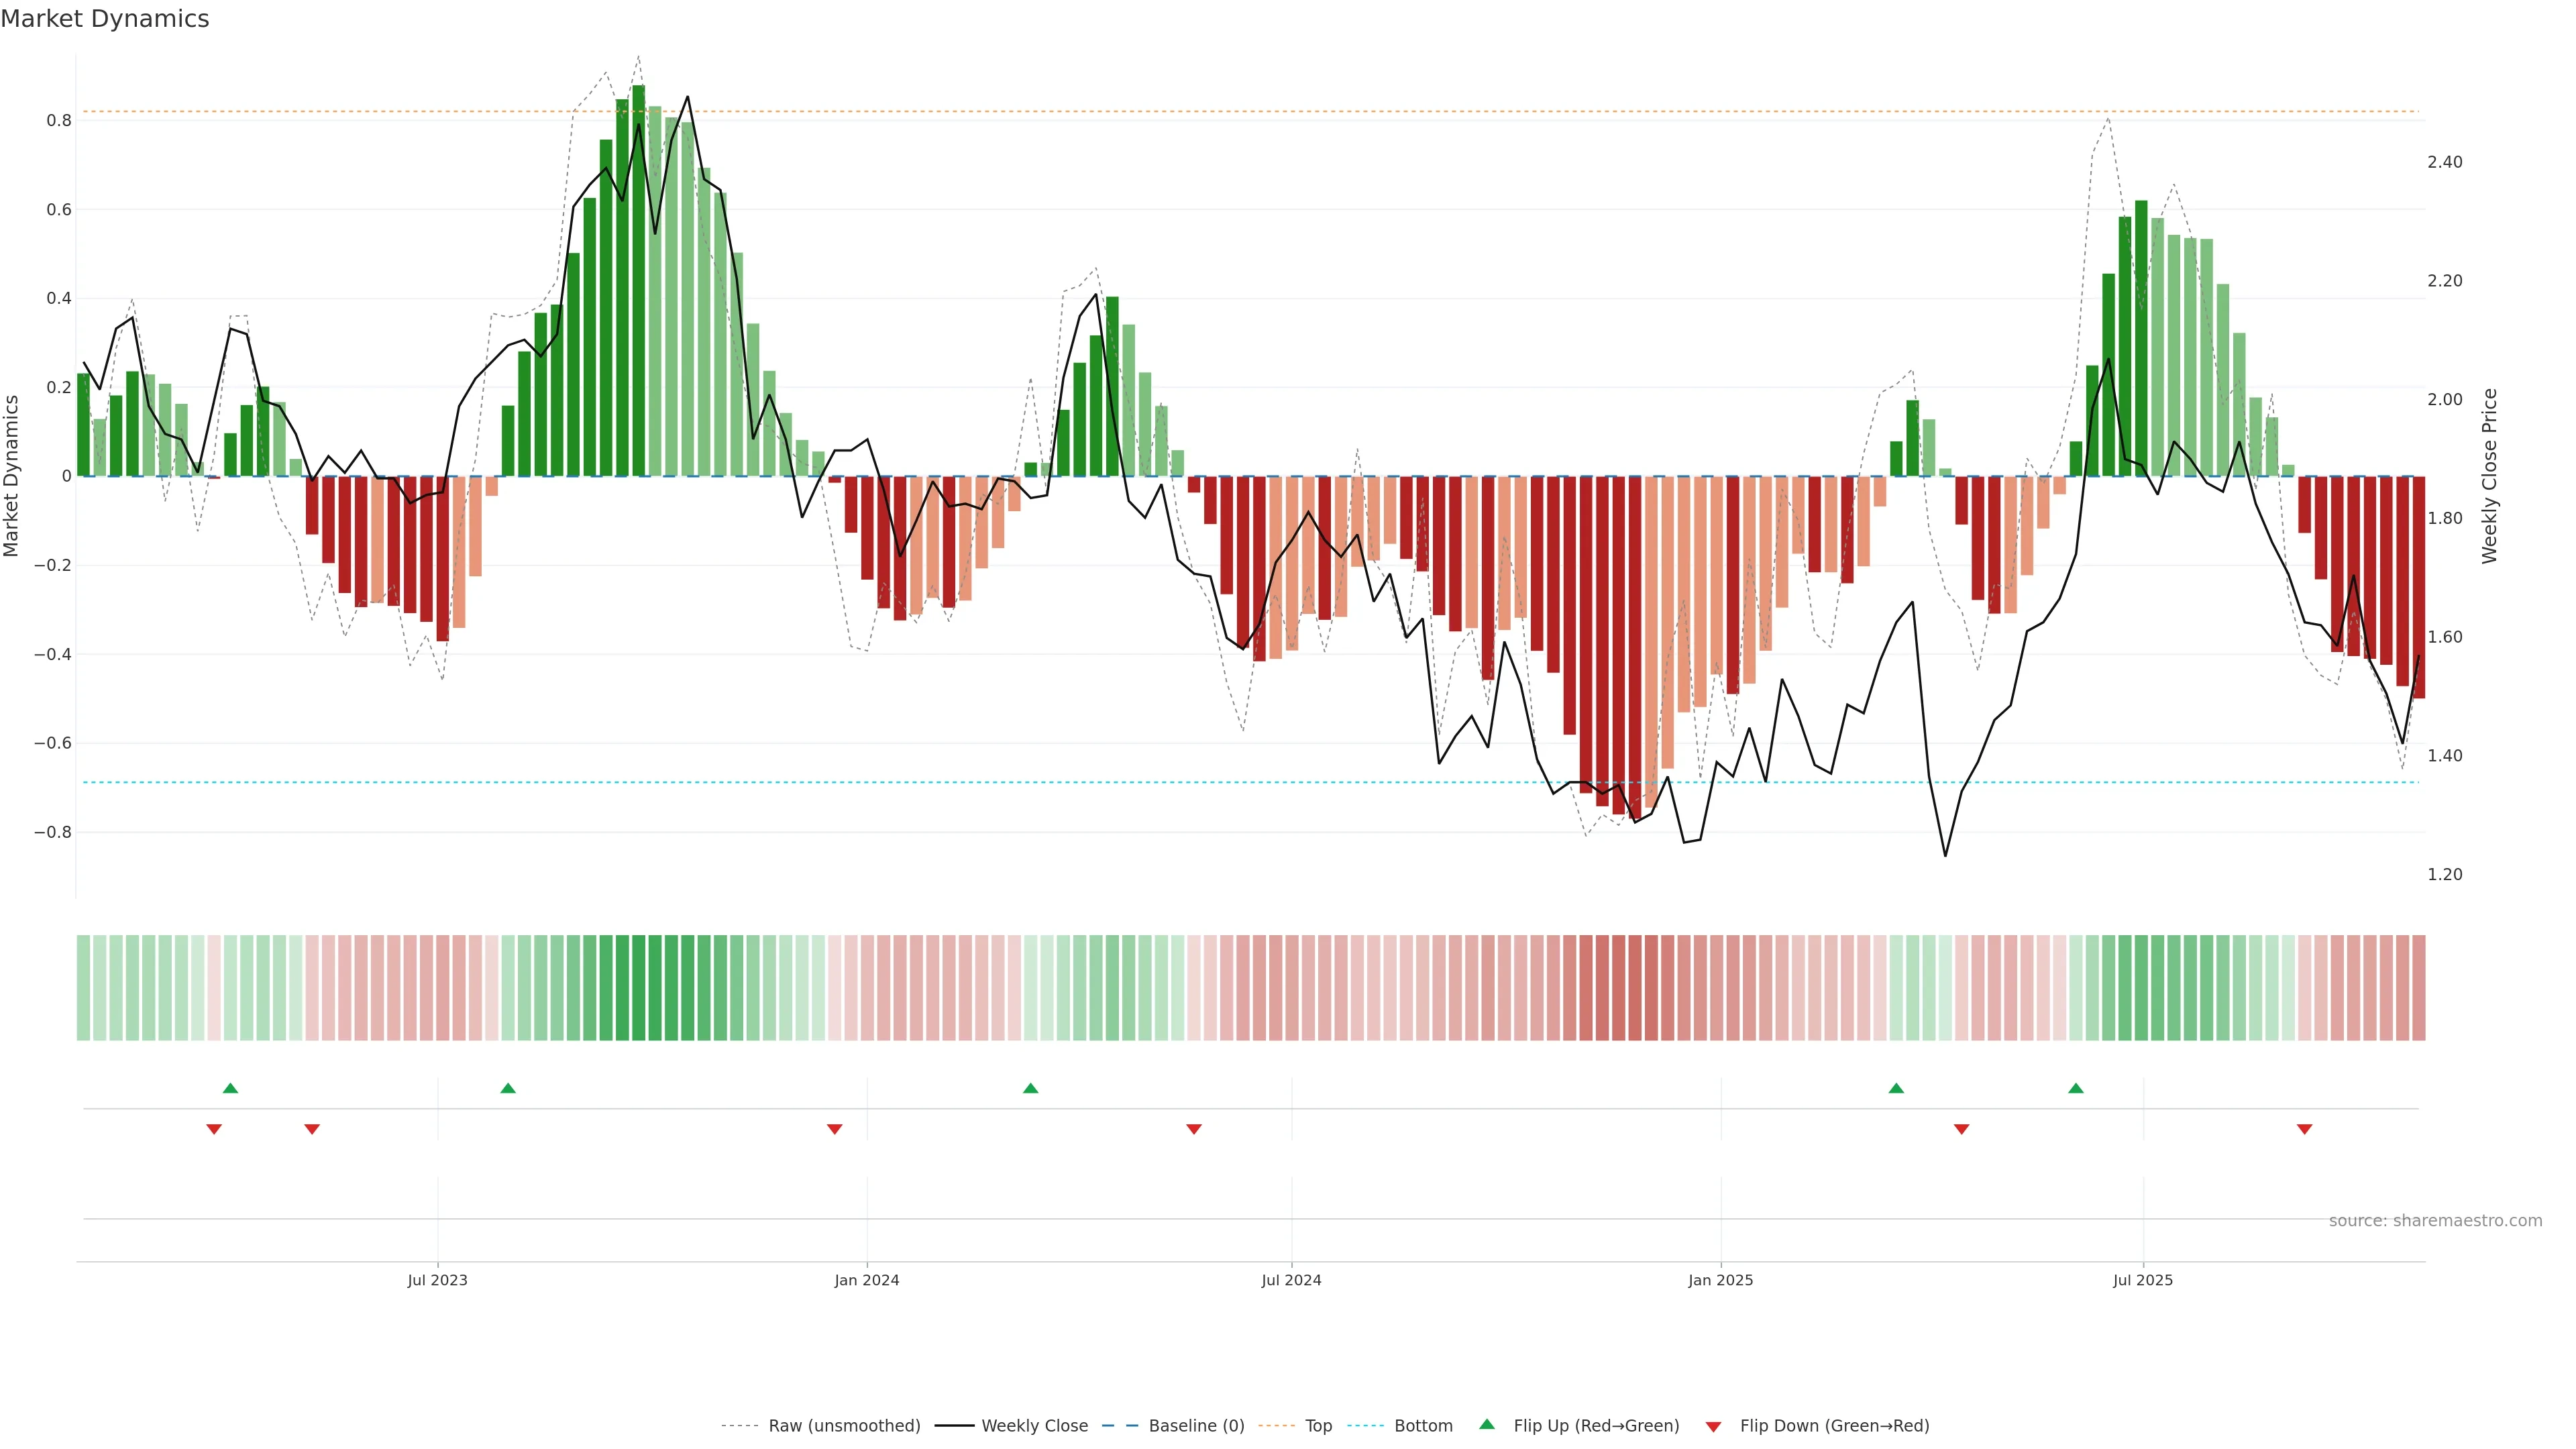
Task: Click the Flip Up legend triangle icon
Action: point(1487,1424)
